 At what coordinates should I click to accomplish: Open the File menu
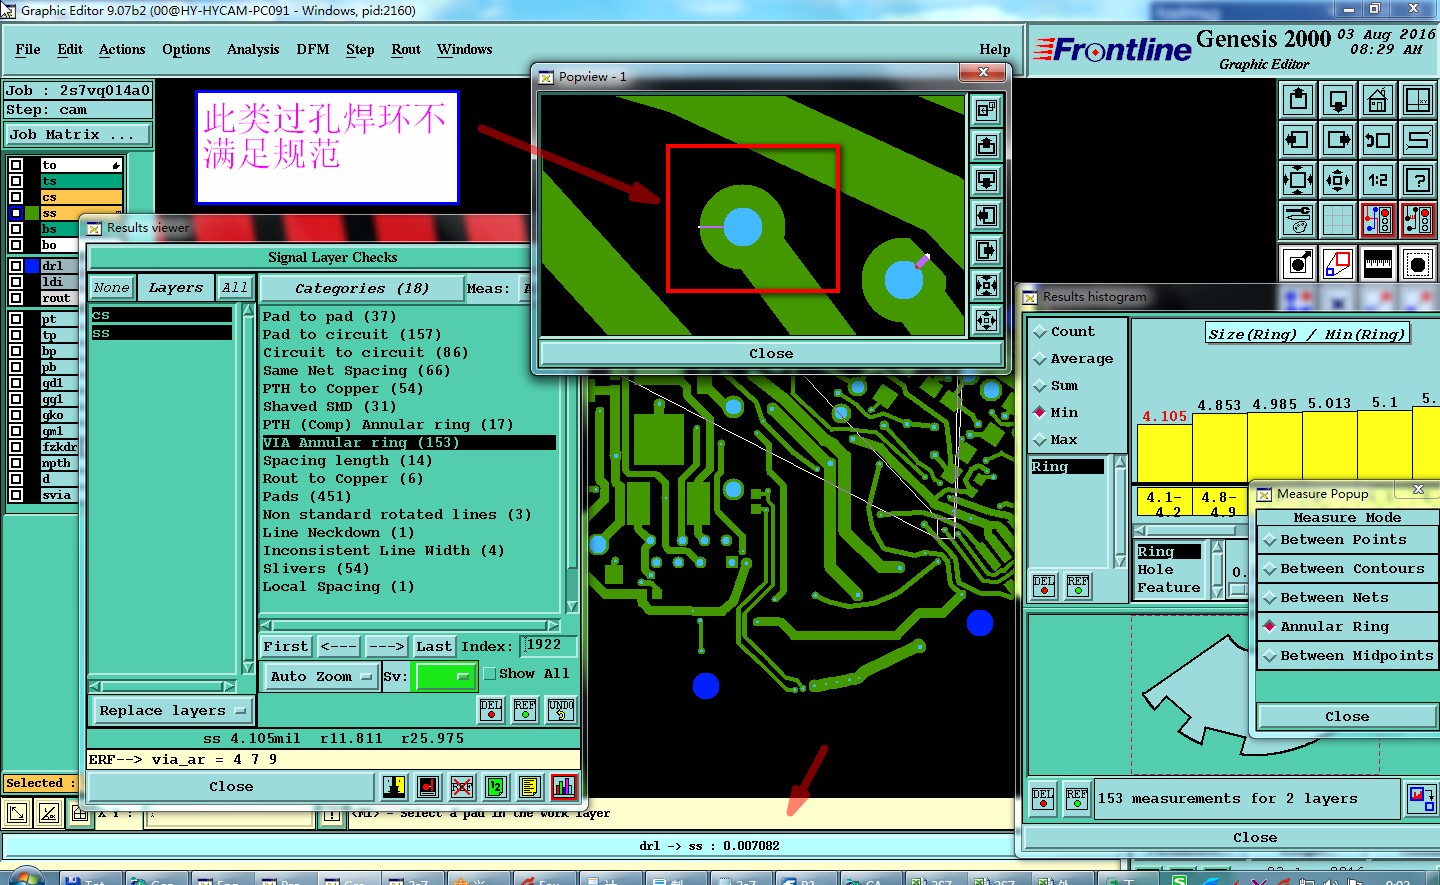point(28,49)
